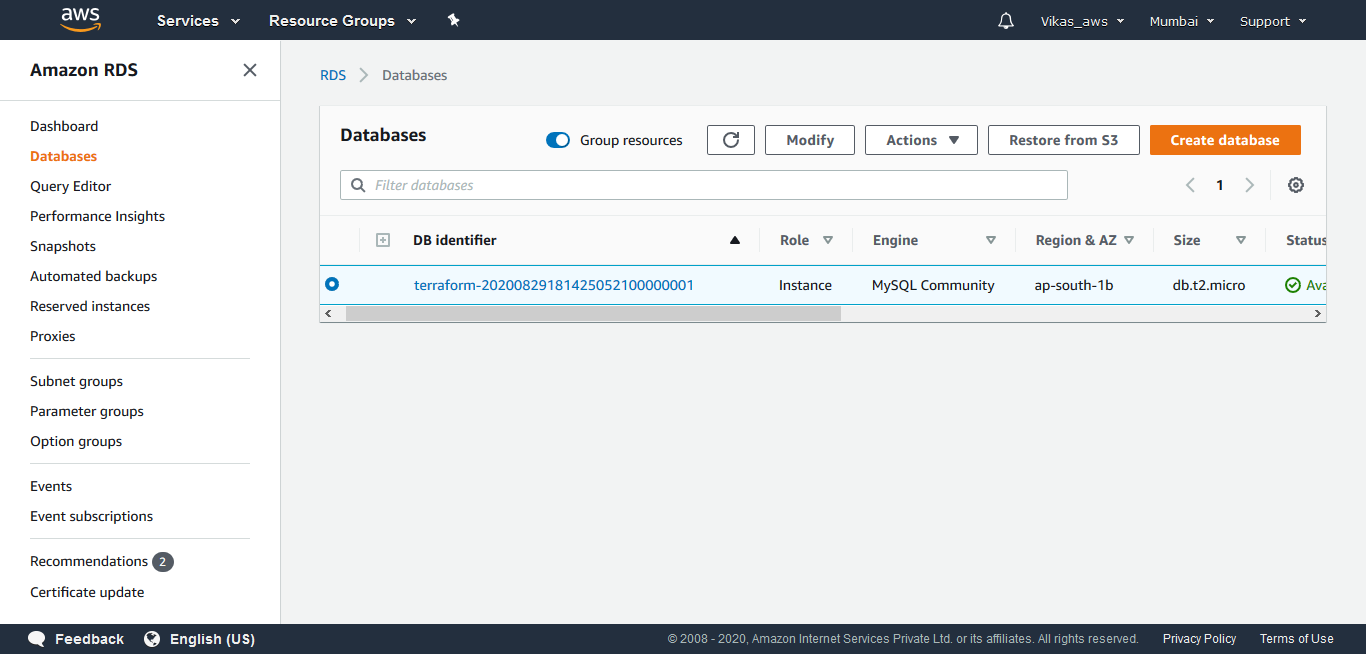Click the horizontal table scrollbar thumb

coord(593,313)
